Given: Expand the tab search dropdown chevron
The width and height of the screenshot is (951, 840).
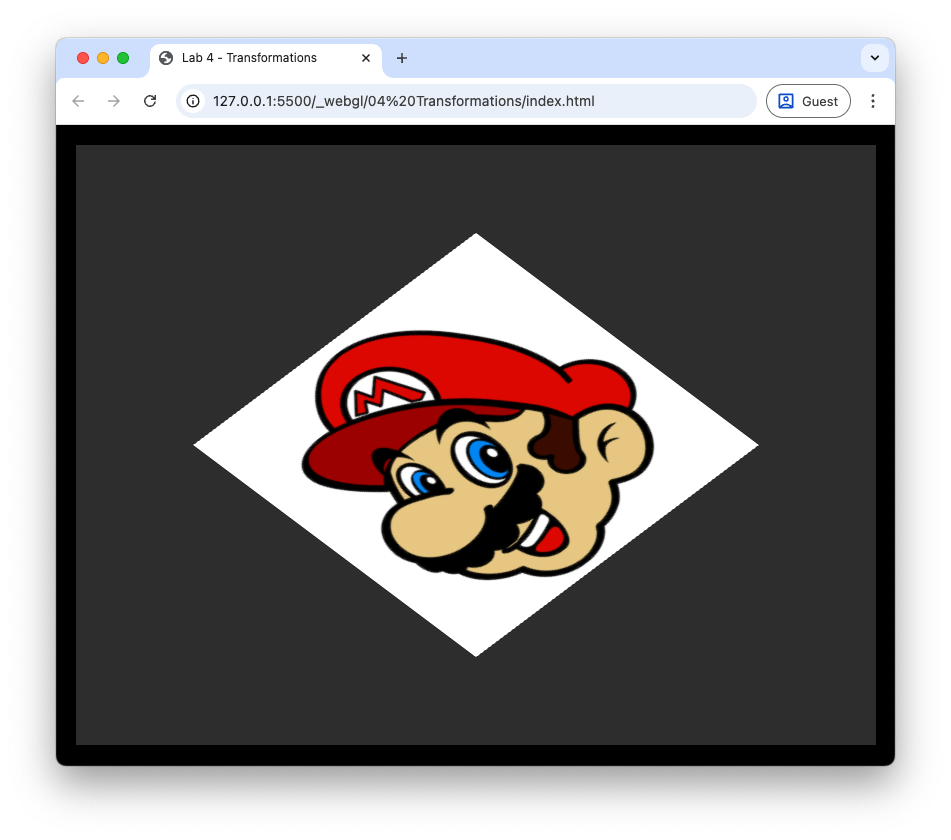Looking at the screenshot, I should point(875,58).
